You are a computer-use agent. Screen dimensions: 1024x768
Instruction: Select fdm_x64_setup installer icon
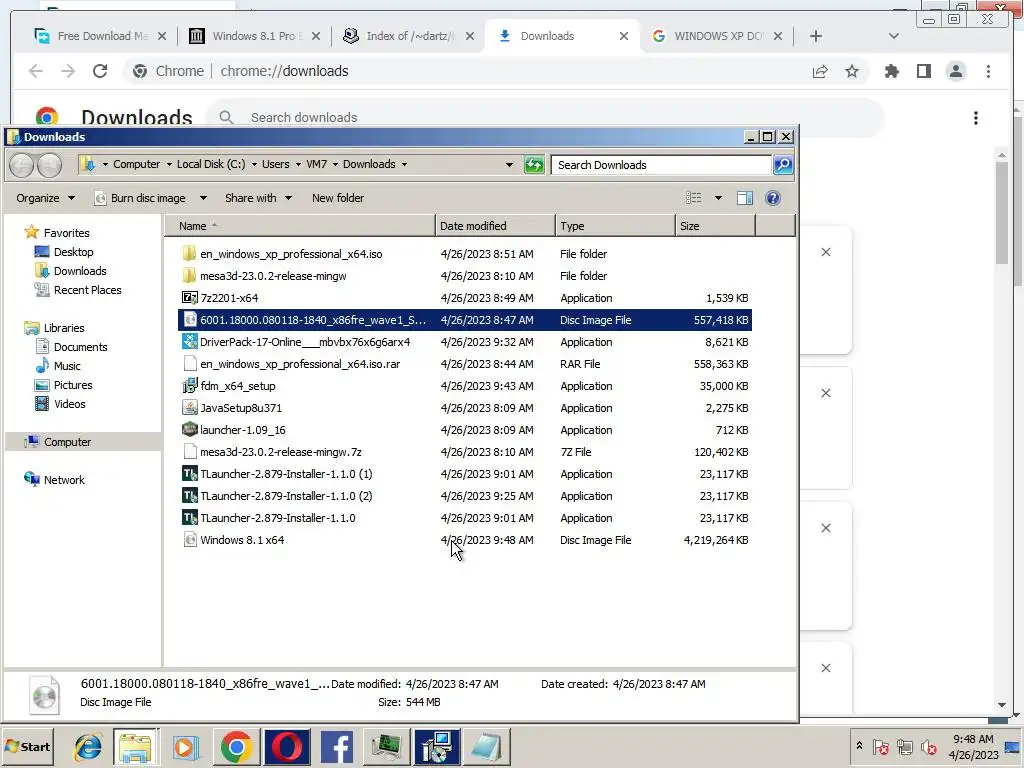(189, 386)
